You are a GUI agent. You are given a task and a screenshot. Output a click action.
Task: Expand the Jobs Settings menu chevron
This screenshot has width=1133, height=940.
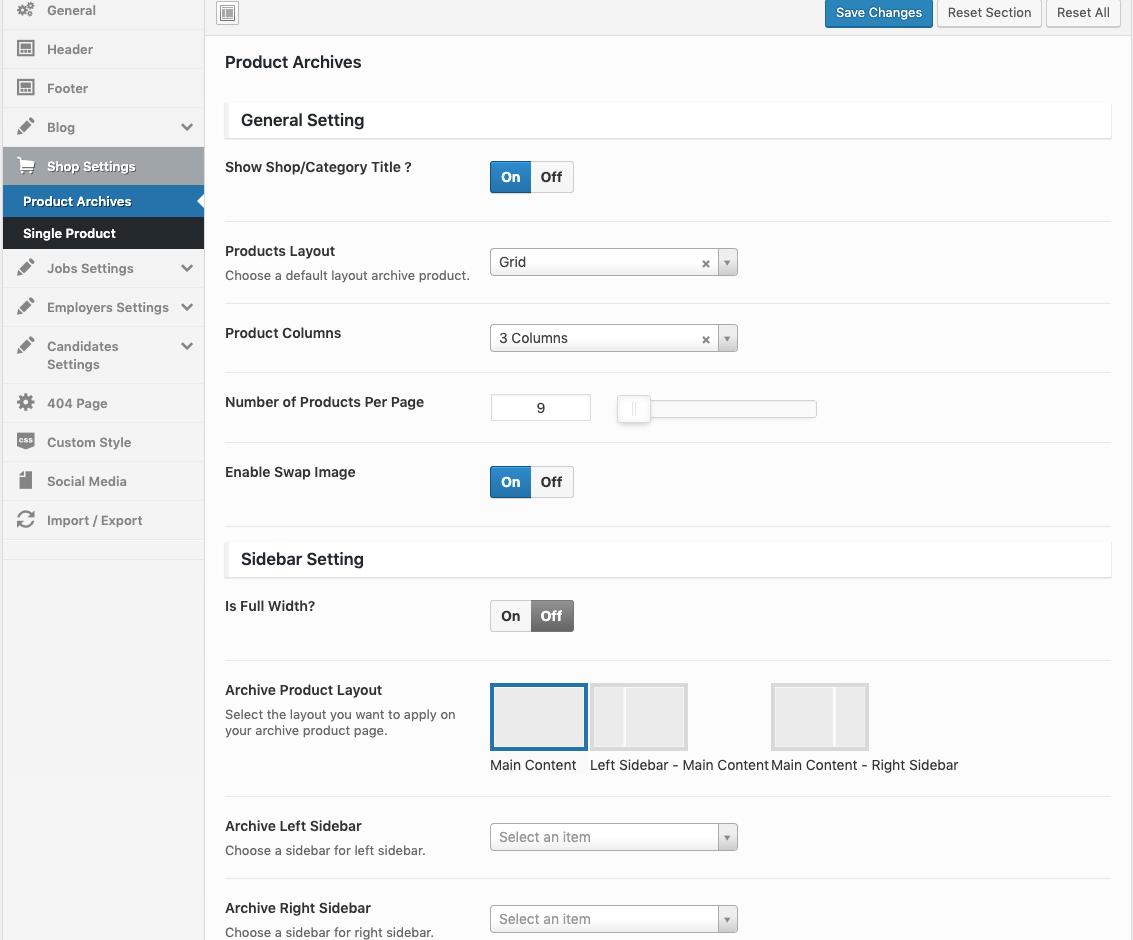click(187, 268)
